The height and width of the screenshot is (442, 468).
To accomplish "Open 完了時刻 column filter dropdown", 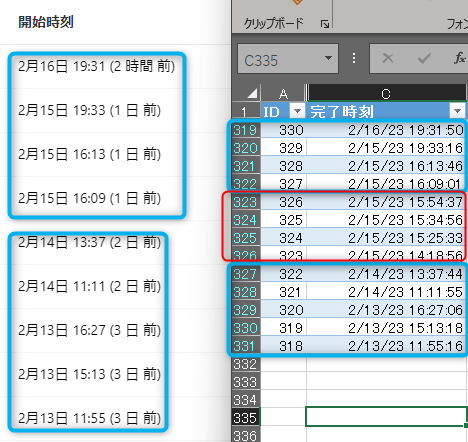I will coord(457,111).
